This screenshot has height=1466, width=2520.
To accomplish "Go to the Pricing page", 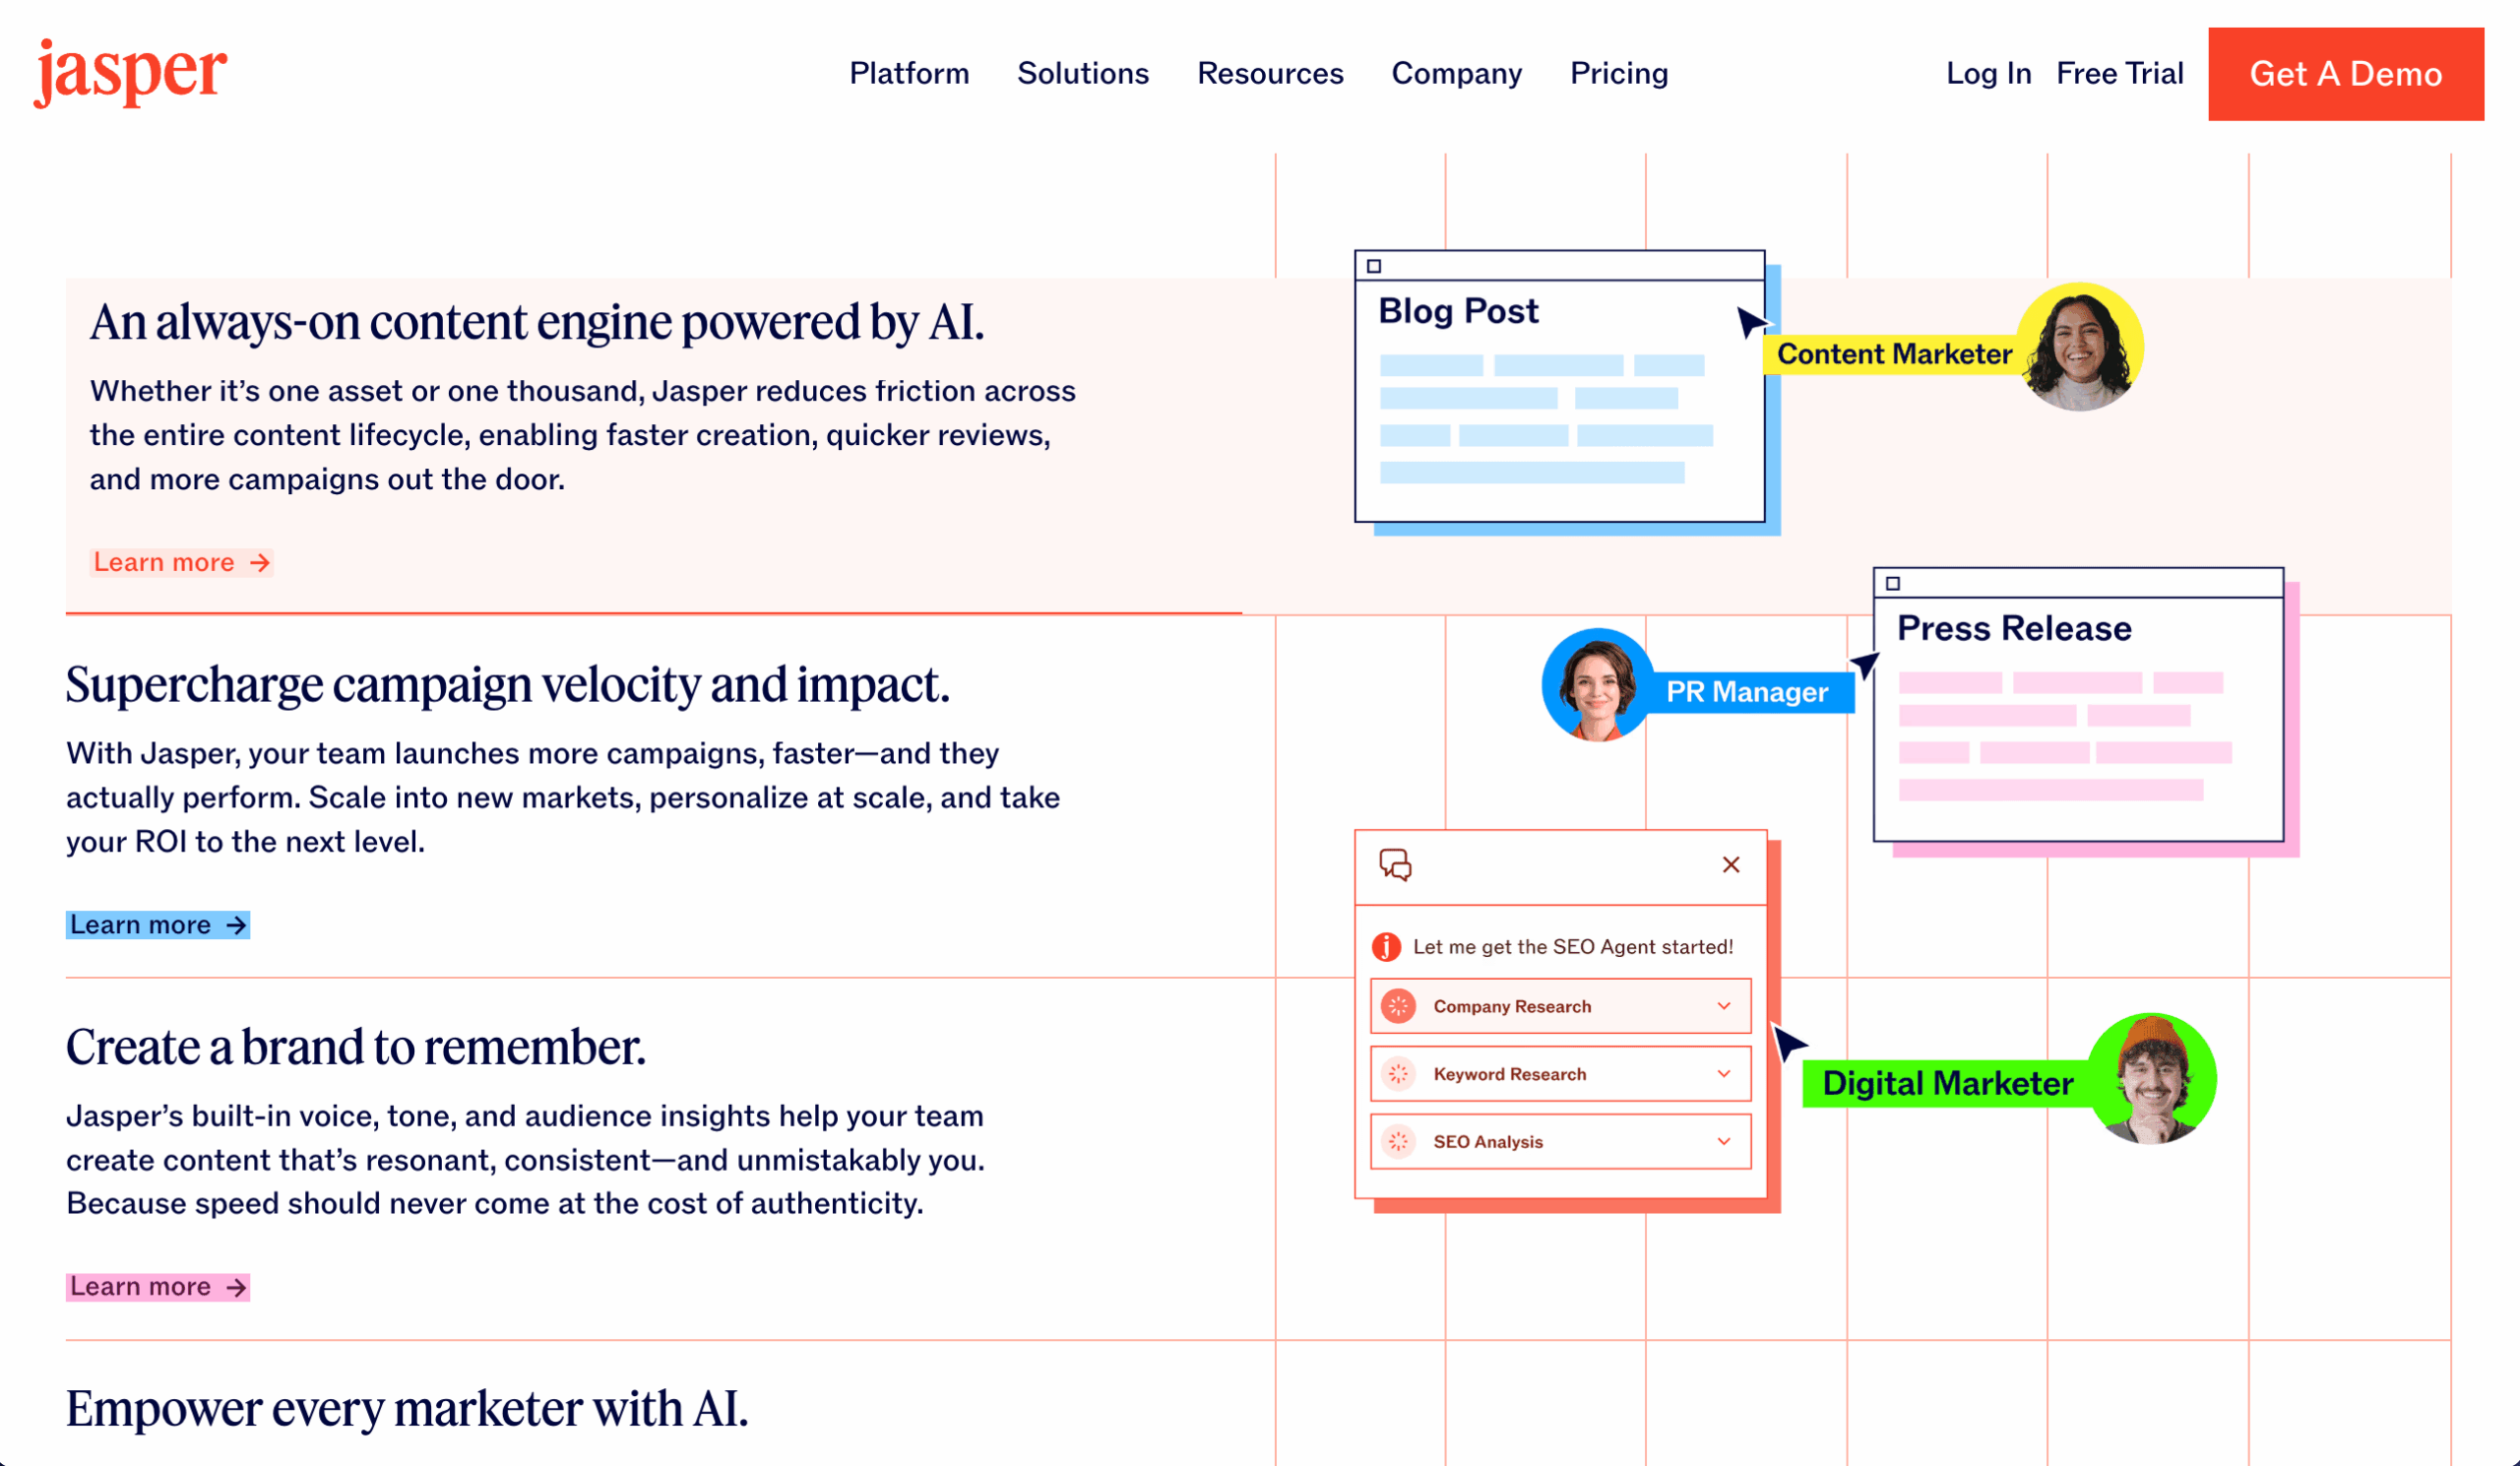I will 1619,73.
